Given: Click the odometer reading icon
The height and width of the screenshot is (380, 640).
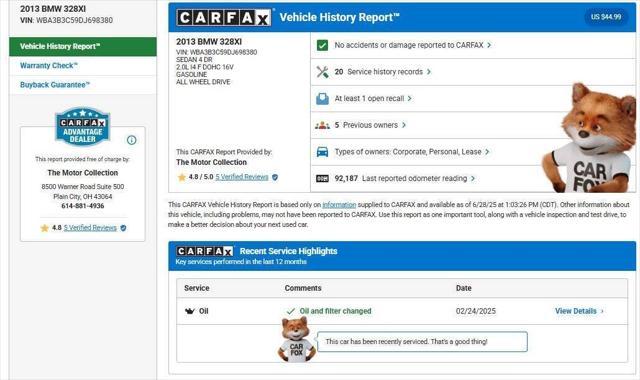Looking at the screenshot, I should [322, 179].
